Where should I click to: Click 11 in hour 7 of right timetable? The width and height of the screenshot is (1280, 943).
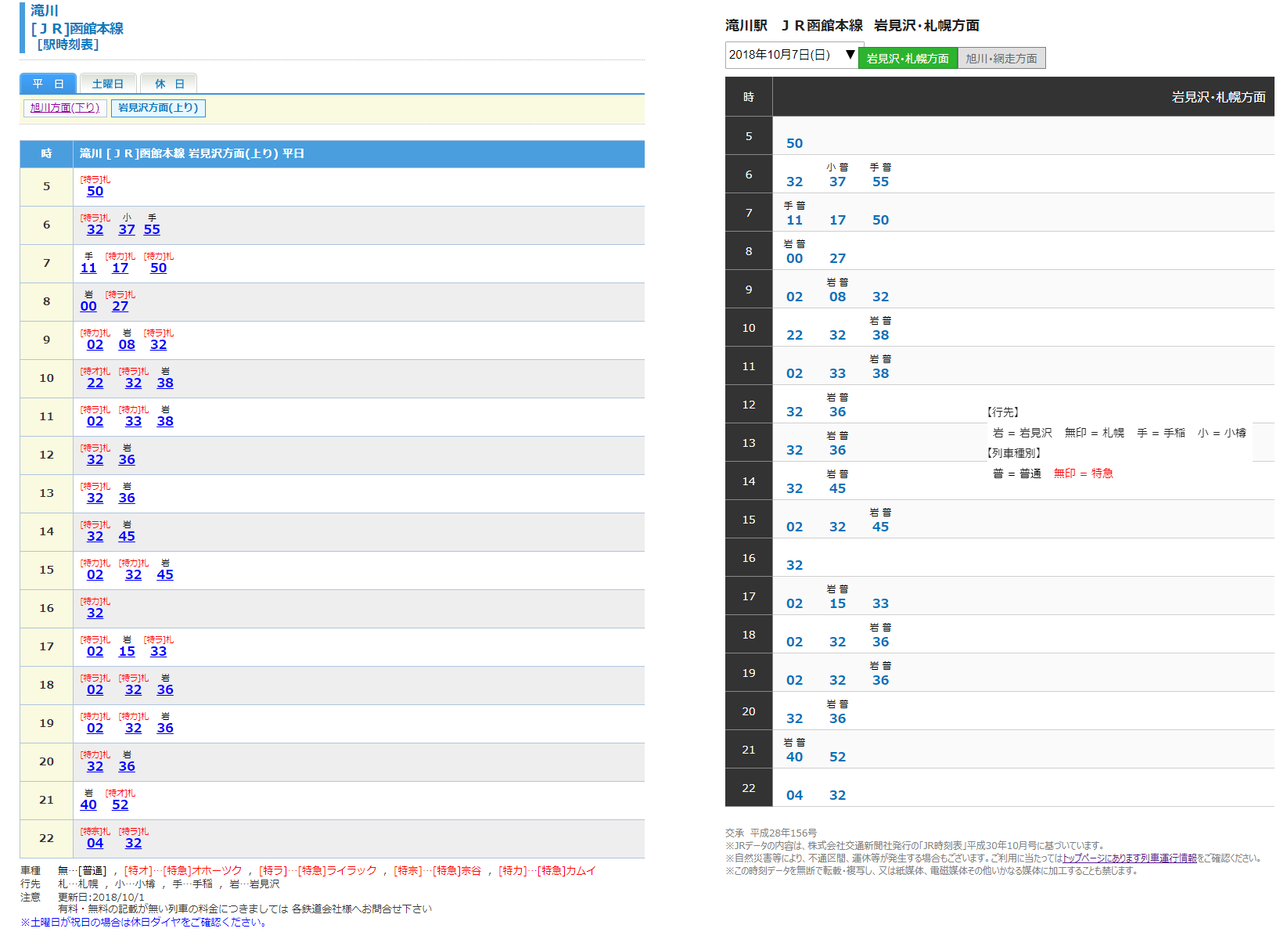pyautogui.click(x=795, y=220)
